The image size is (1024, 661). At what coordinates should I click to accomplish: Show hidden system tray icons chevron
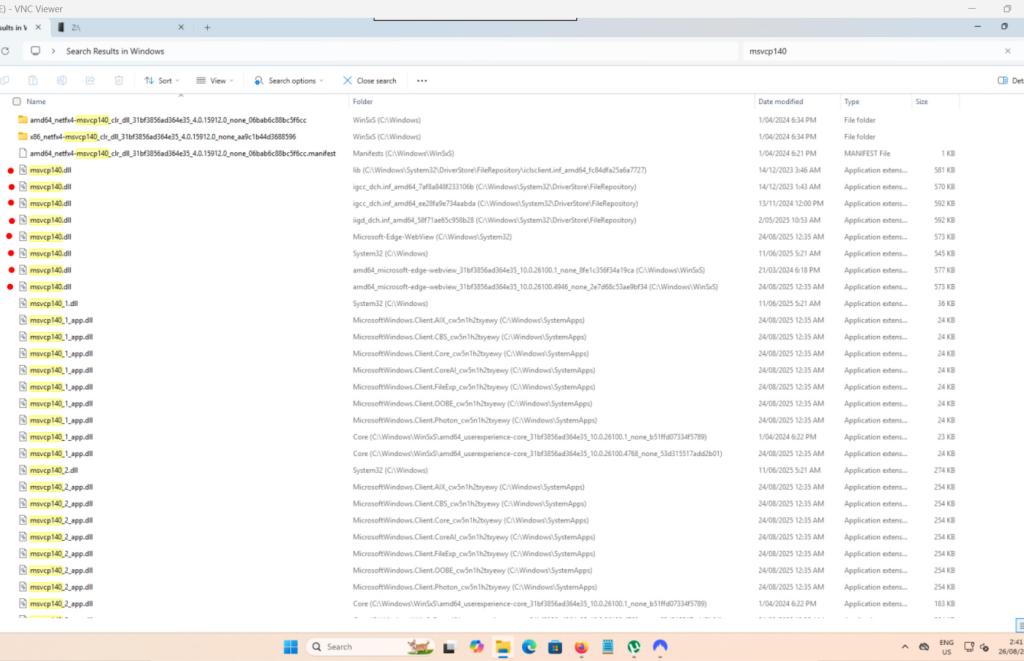pyautogui.click(x=905, y=647)
